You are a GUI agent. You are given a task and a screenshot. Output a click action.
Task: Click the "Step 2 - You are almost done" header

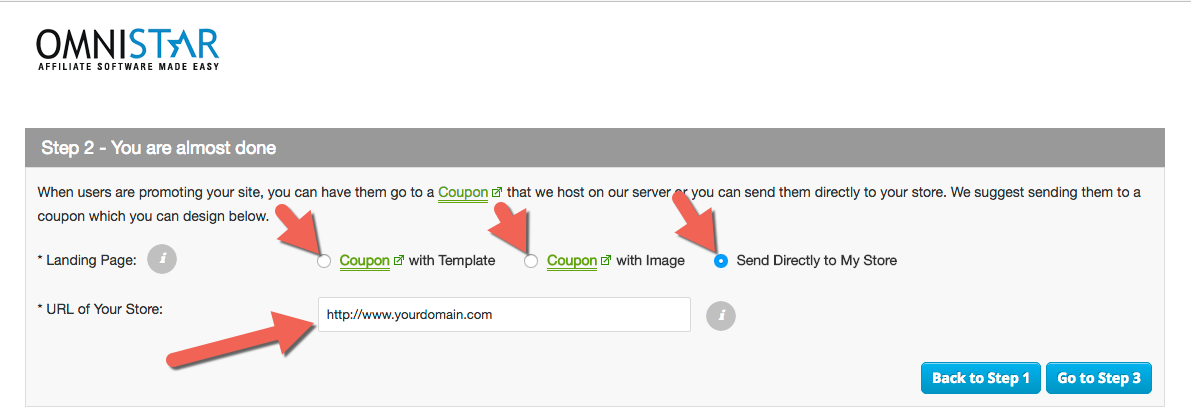[x=159, y=148]
